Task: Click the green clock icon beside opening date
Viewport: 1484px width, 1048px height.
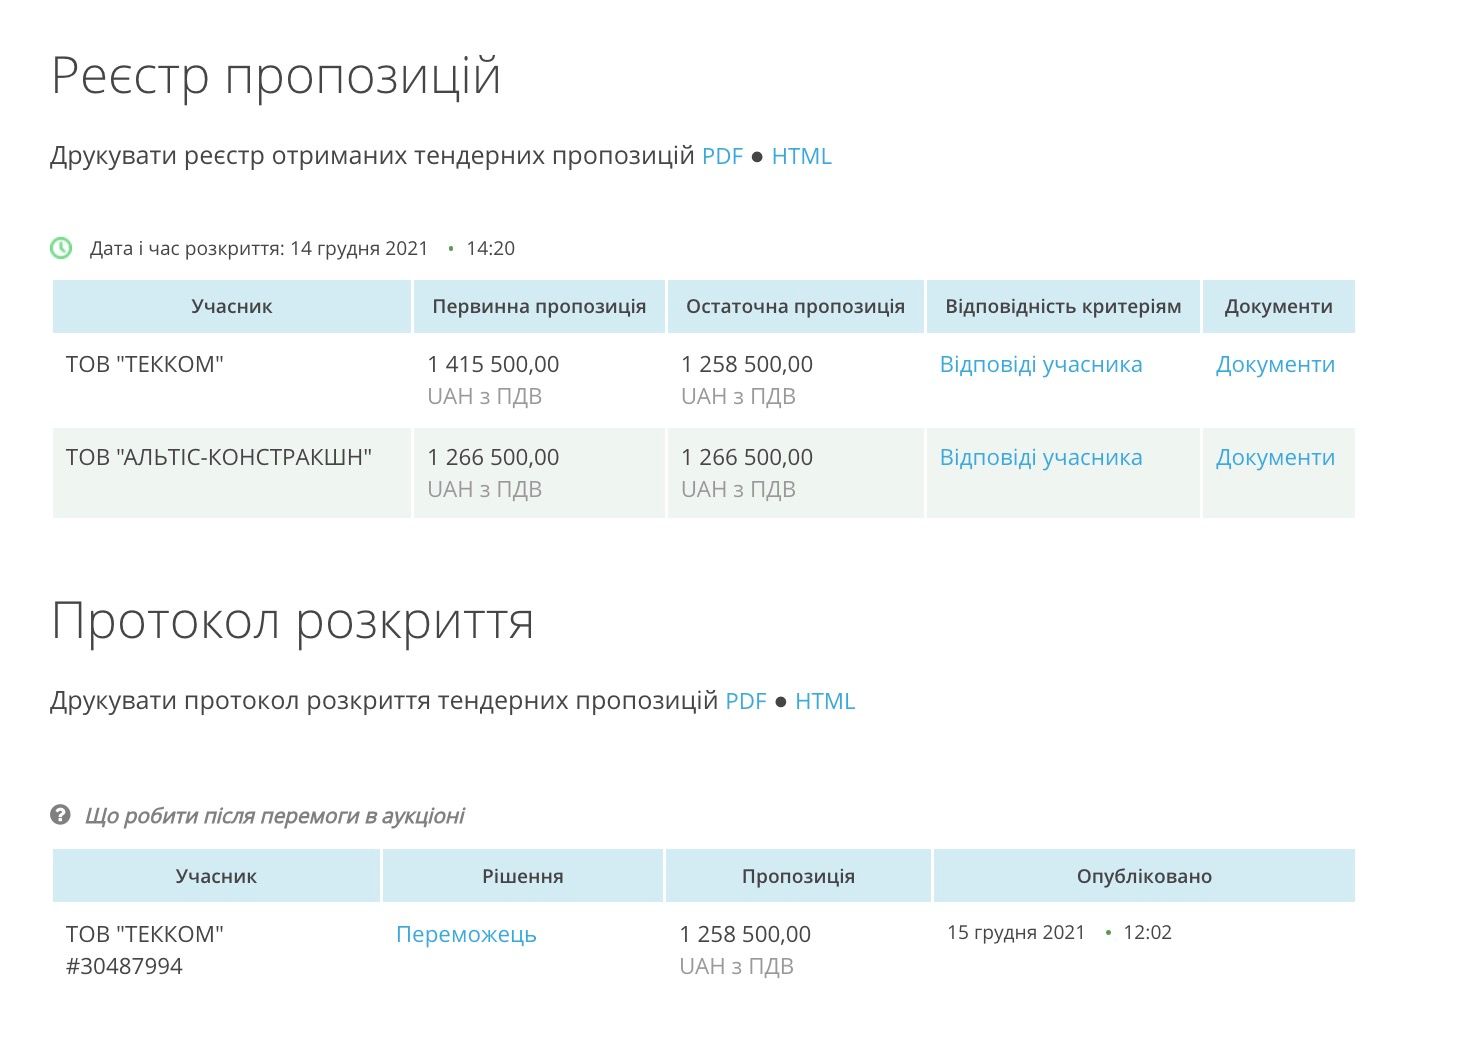Action: click(x=61, y=248)
